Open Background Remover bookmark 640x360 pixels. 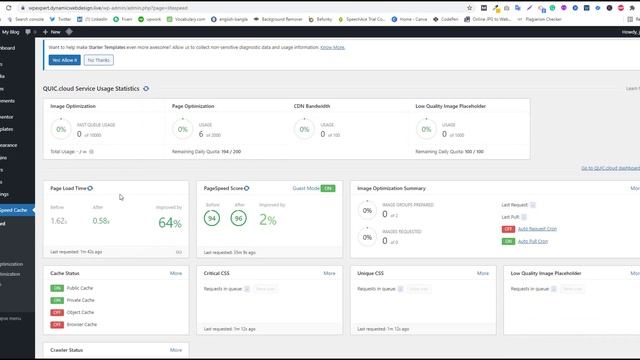click(x=278, y=19)
